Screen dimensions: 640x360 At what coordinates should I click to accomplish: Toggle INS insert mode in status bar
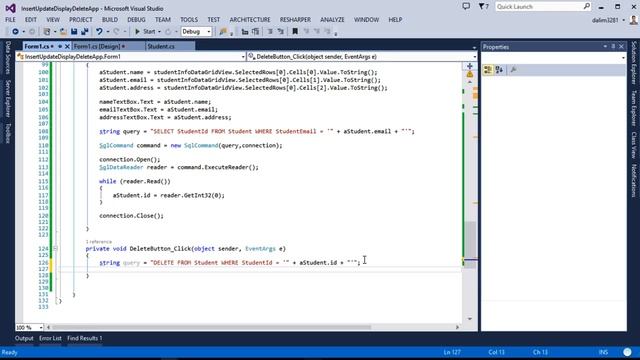(x=603, y=352)
